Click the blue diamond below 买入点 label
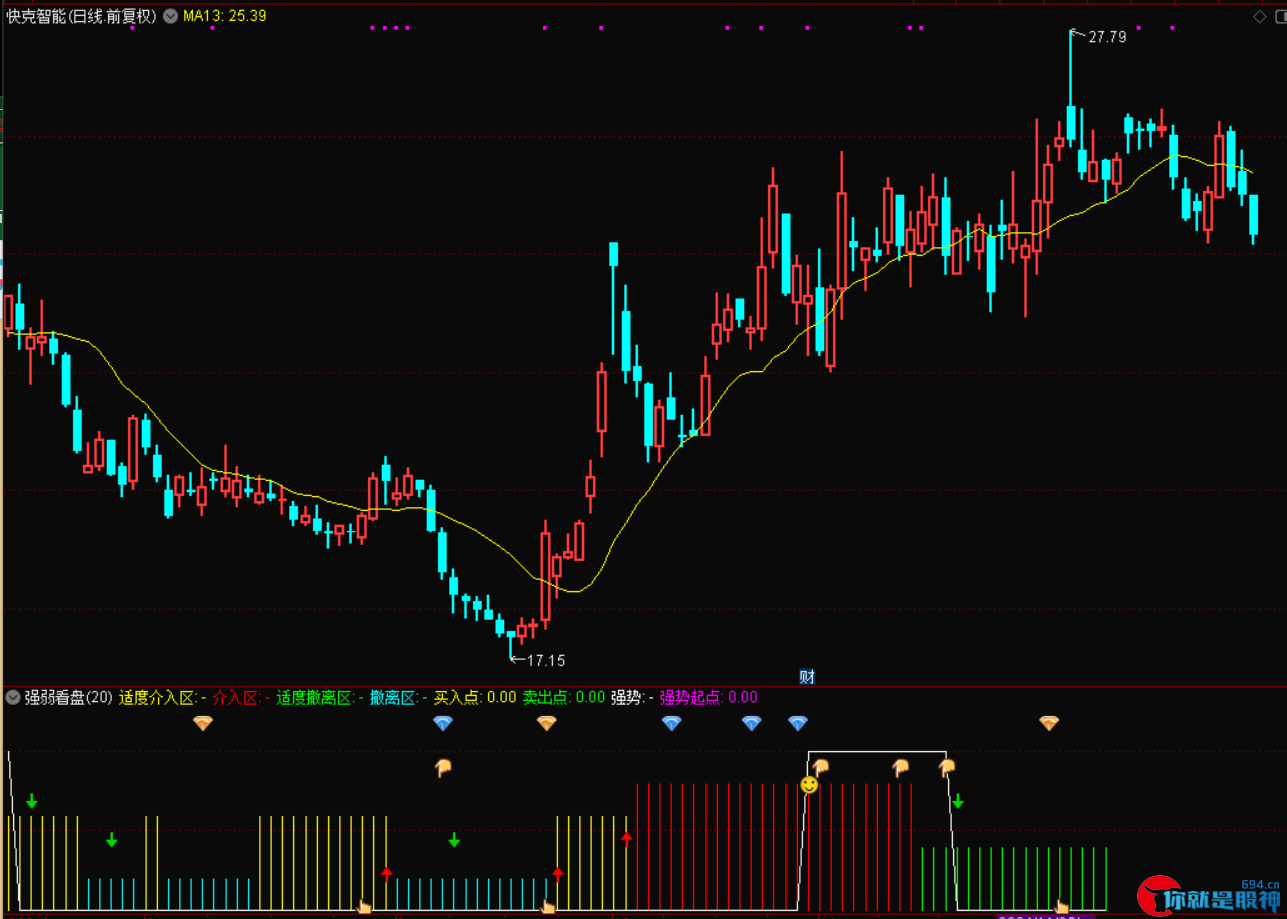The height and width of the screenshot is (919, 1287). coord(443,723)
